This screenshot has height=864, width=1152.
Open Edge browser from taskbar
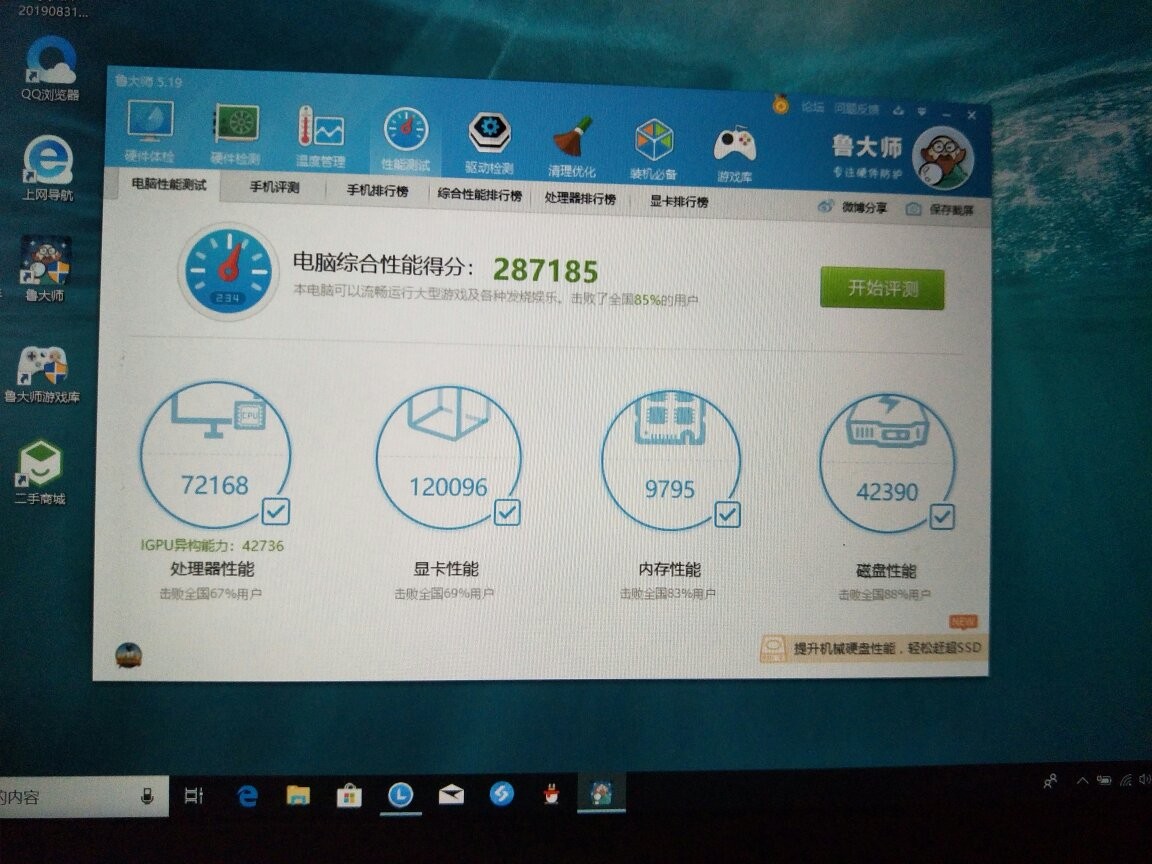coord(248,795)
